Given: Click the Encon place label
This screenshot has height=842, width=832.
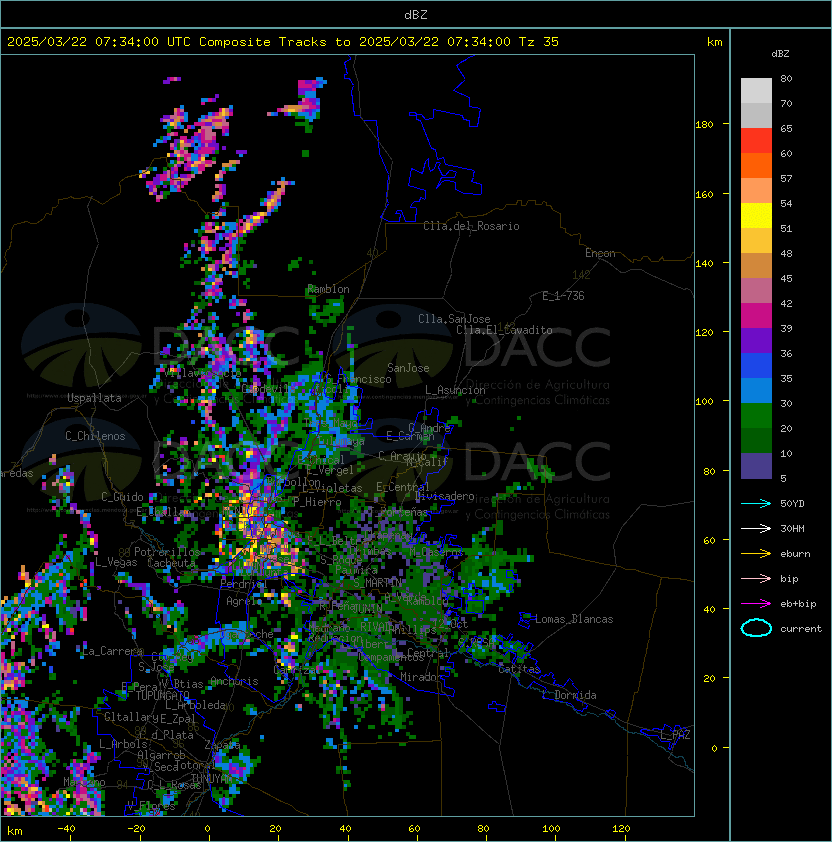Looking at the screenshot, I should point(600,253).
